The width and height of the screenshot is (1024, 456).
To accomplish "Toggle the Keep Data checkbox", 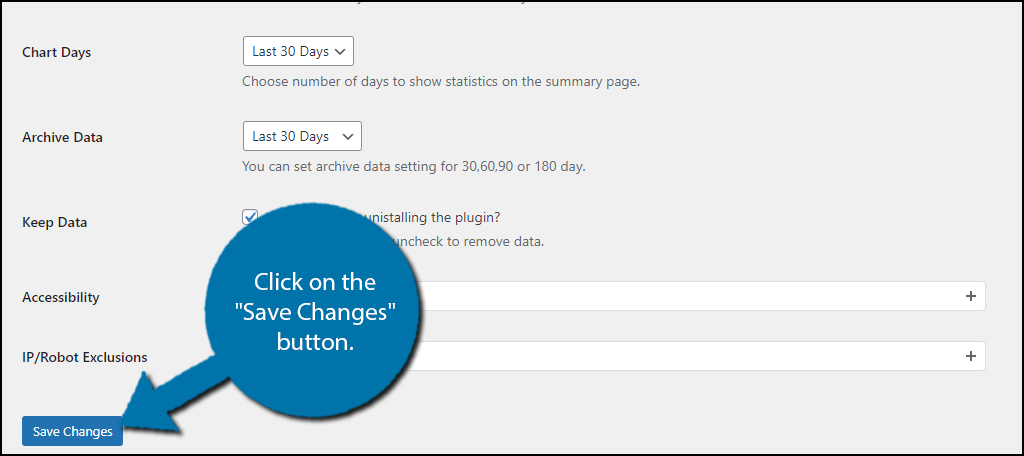I will pyautogui.click(x=249, y=217).
